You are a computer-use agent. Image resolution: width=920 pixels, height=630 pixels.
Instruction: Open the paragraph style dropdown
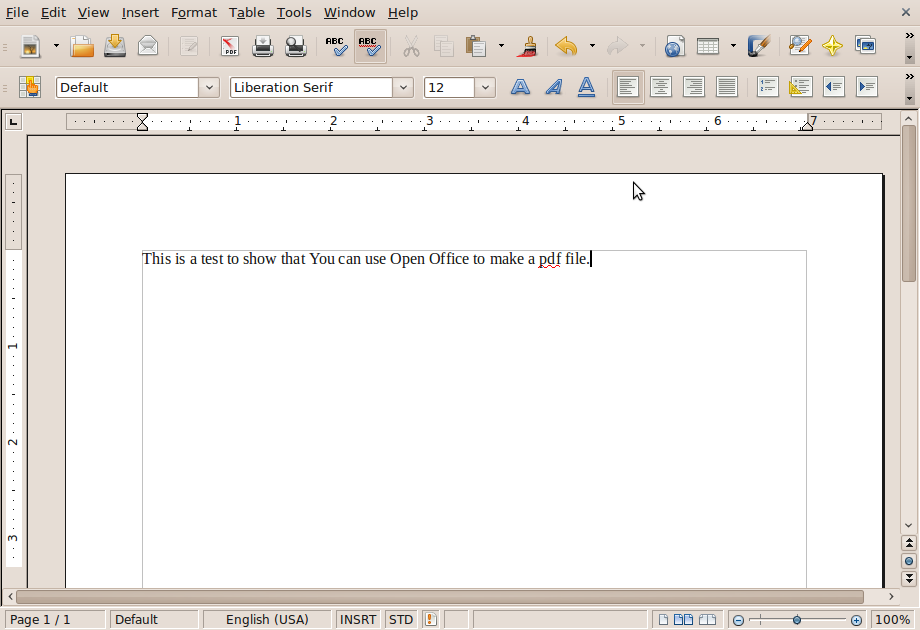point(209,87)
